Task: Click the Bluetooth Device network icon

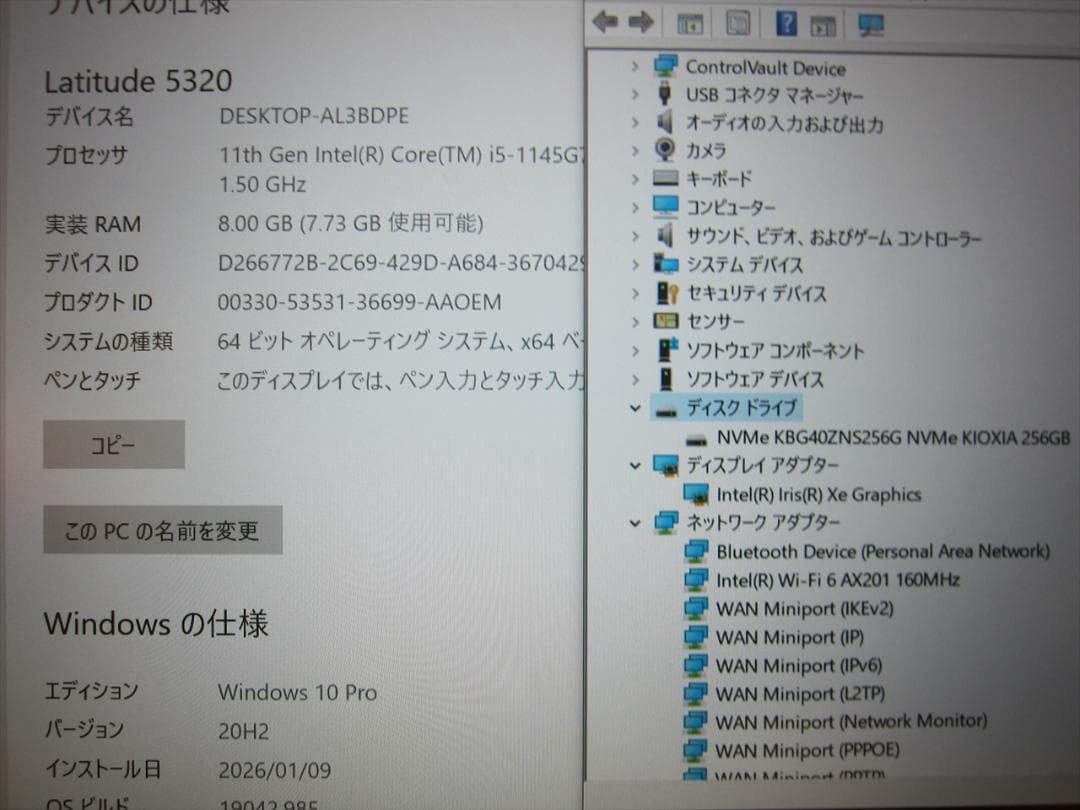Action: click(x=696, y=551)
